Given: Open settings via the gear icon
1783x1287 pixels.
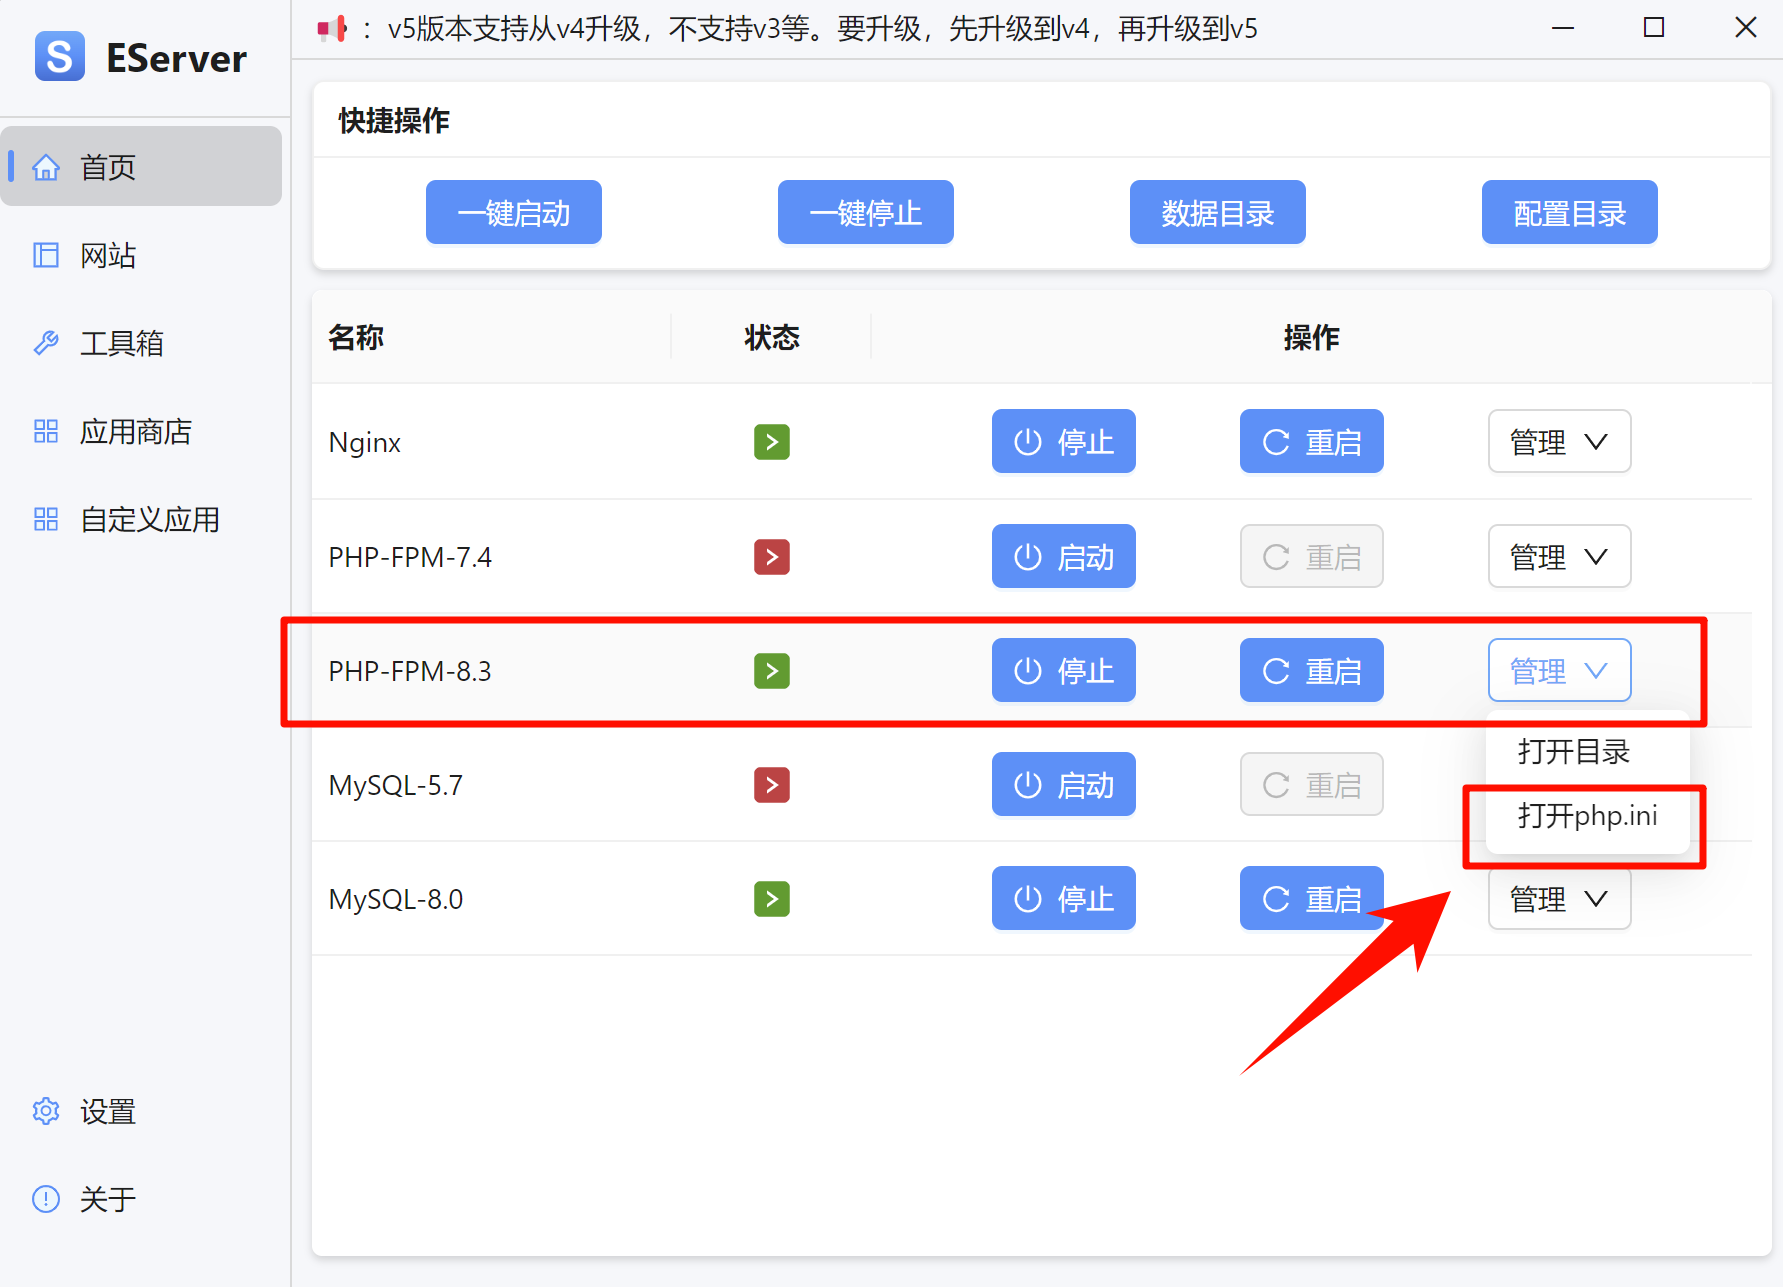Looking at the screenshot, I should 46,1111.
